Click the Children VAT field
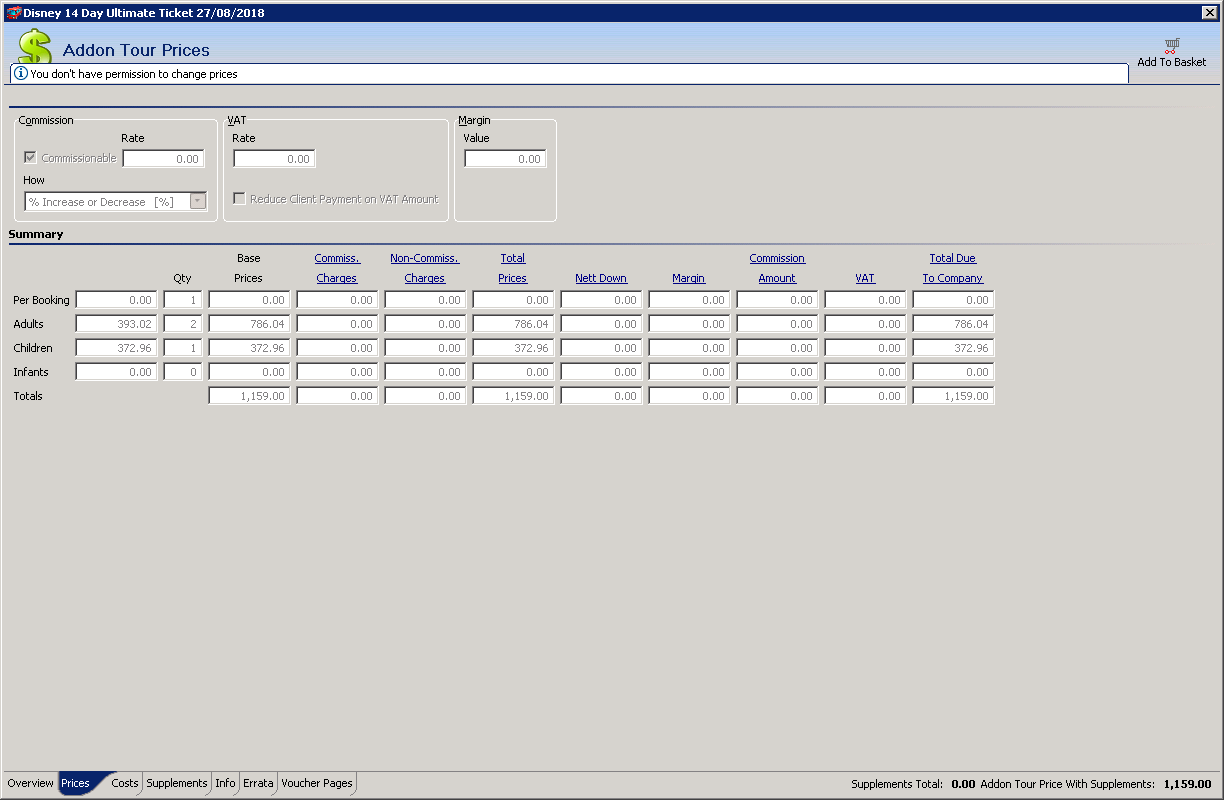1224x800 pixels. click(865, 348)
